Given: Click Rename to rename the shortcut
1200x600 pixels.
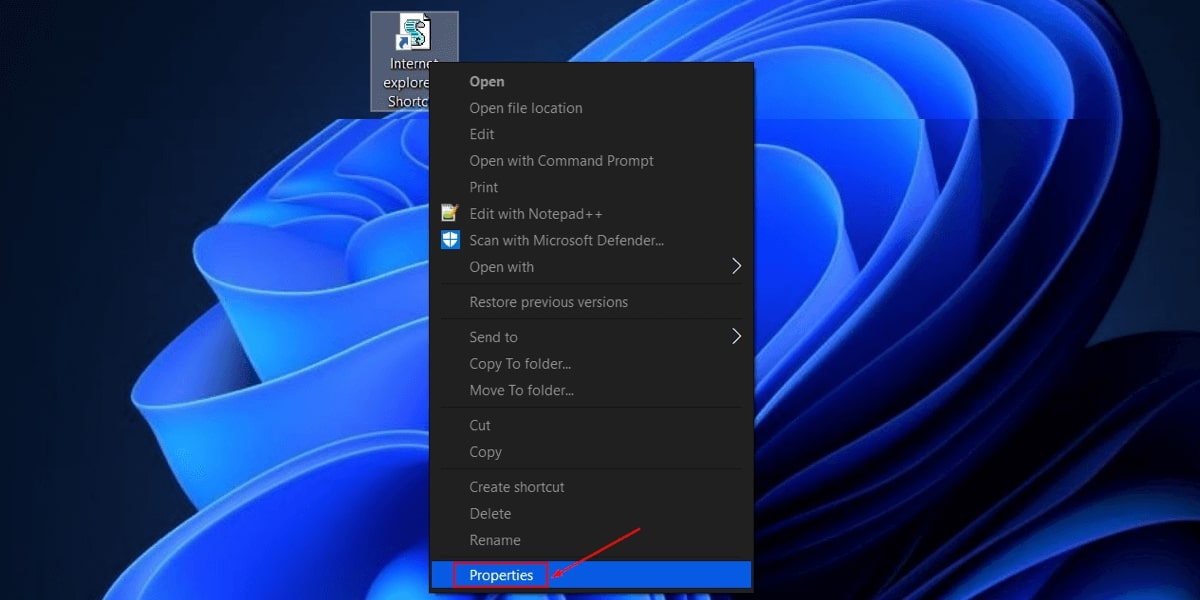Looking at the screenshot, I should [493, 540].
